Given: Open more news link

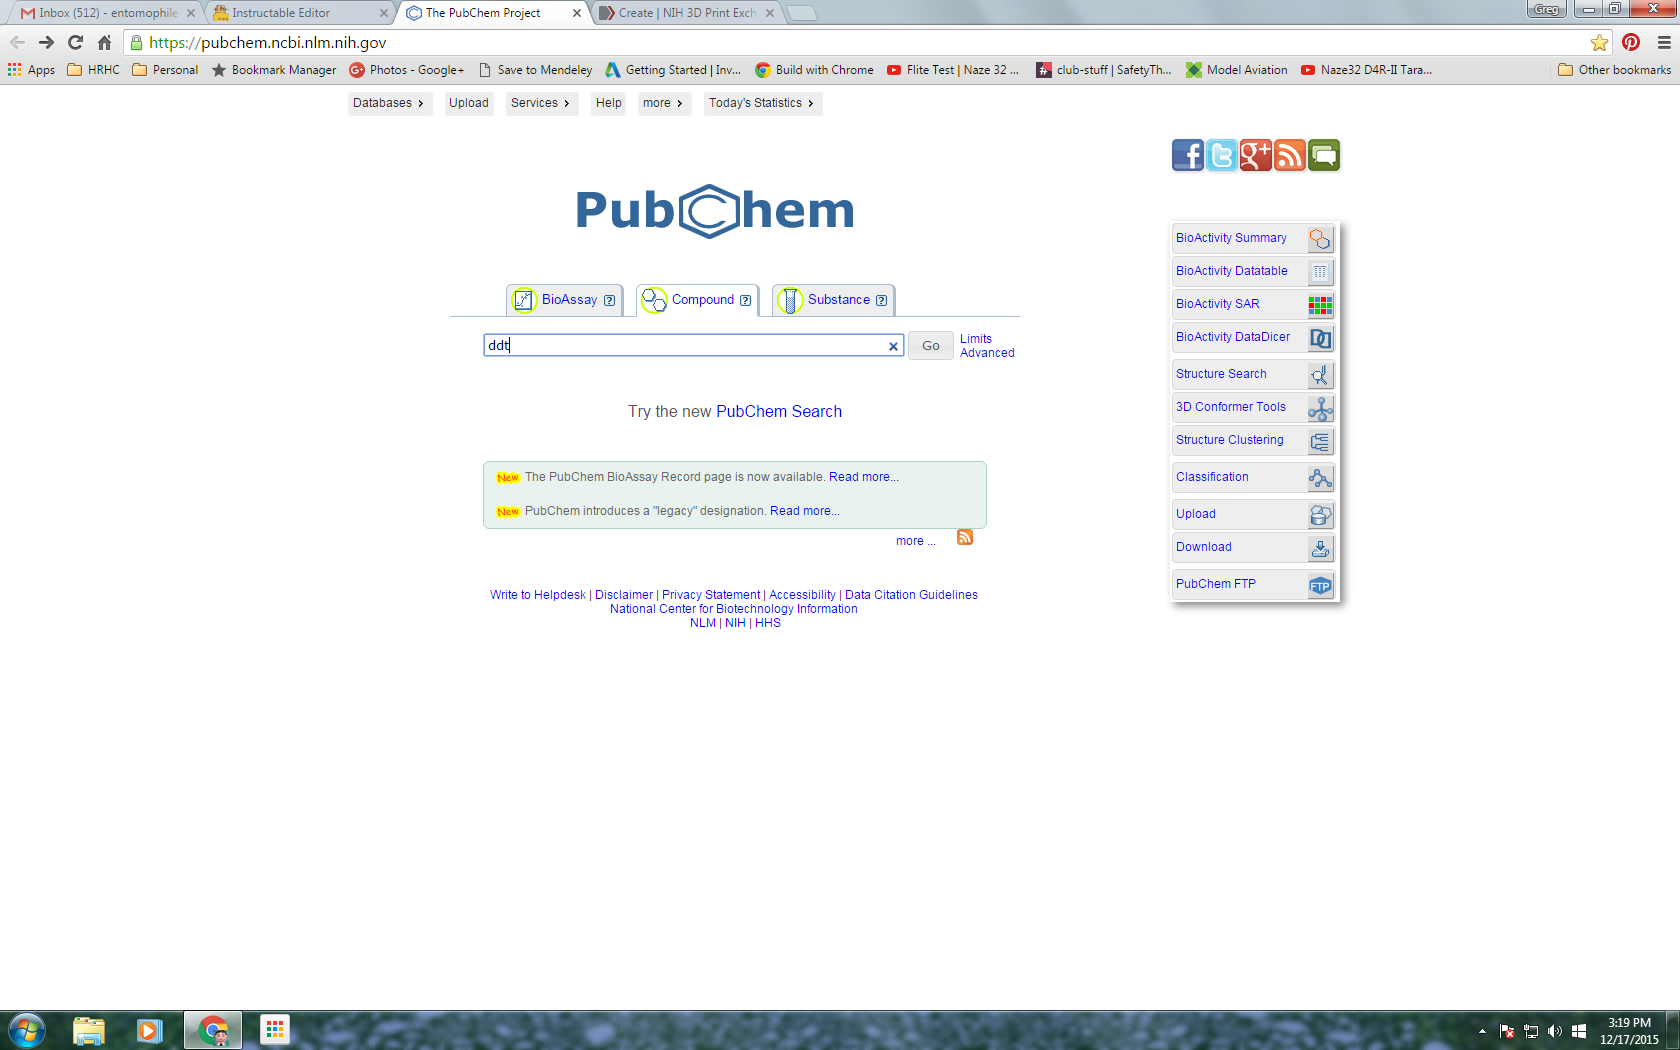Looking at the screenshot, I should [916, 541].
